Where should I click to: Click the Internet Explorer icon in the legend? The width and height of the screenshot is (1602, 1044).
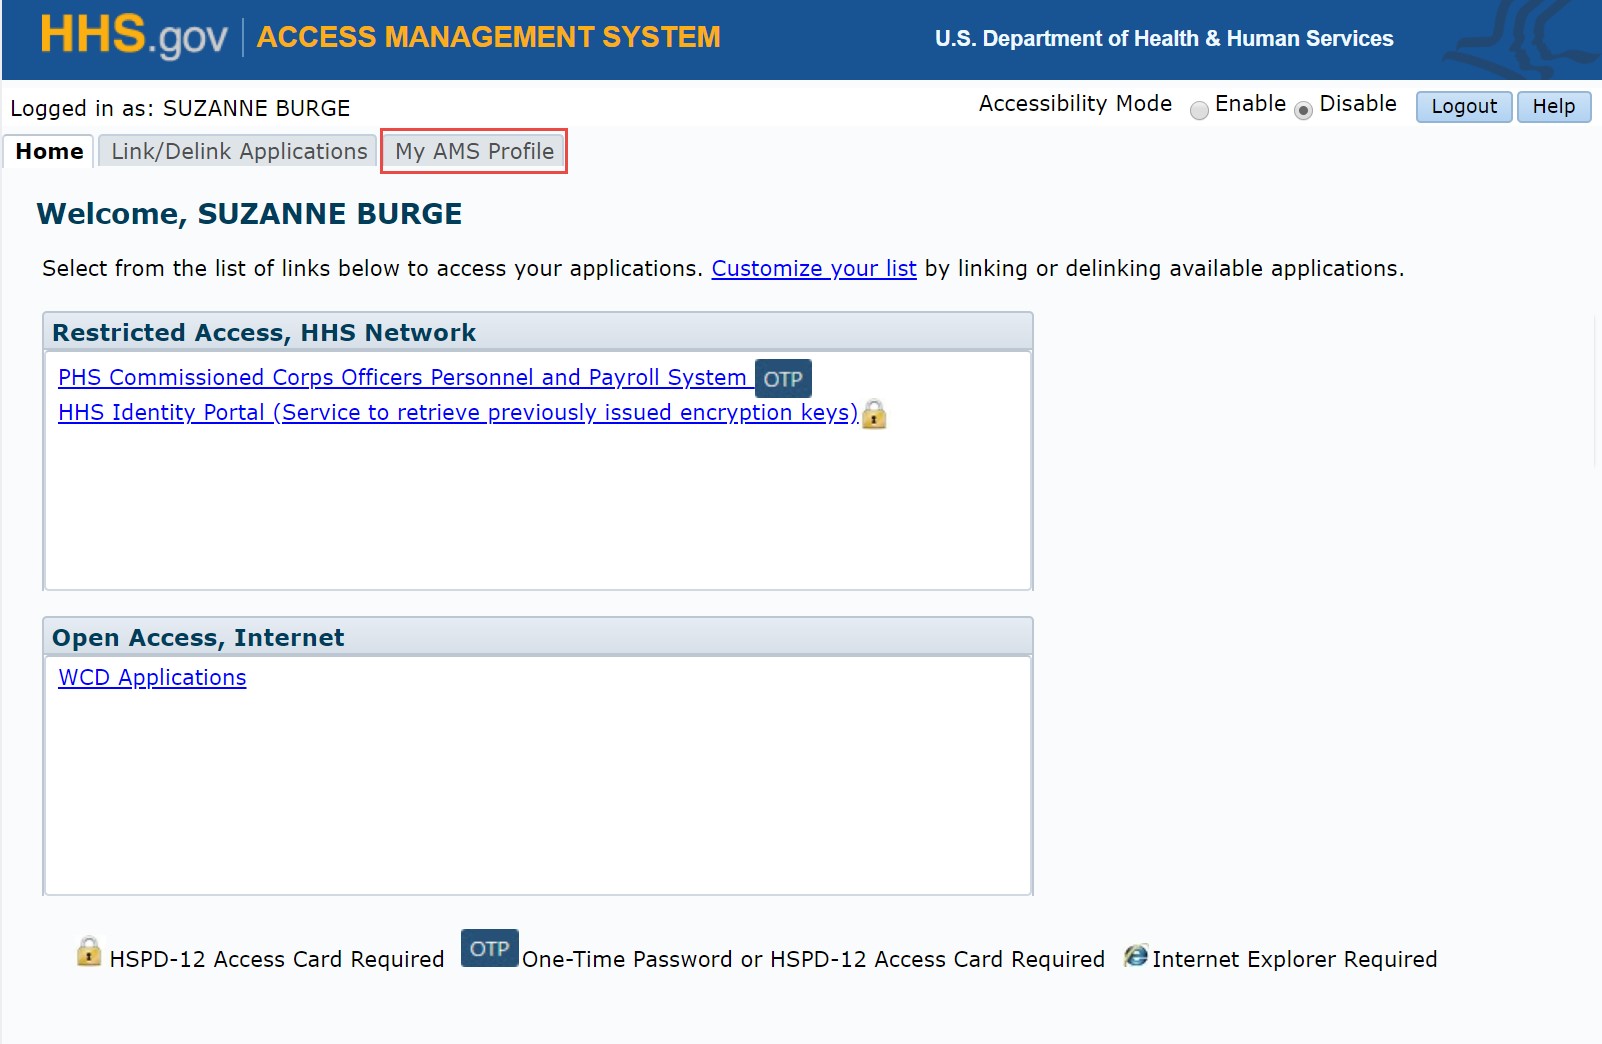tap(1136, 956)
